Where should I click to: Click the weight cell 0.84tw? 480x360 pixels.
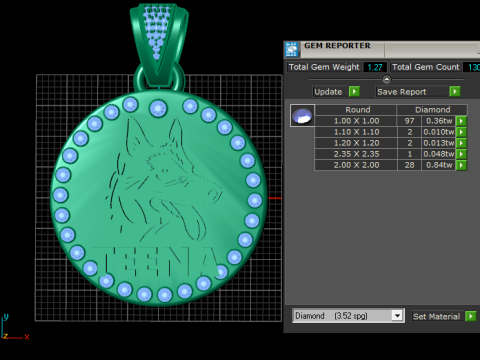(x=439, y=165)
